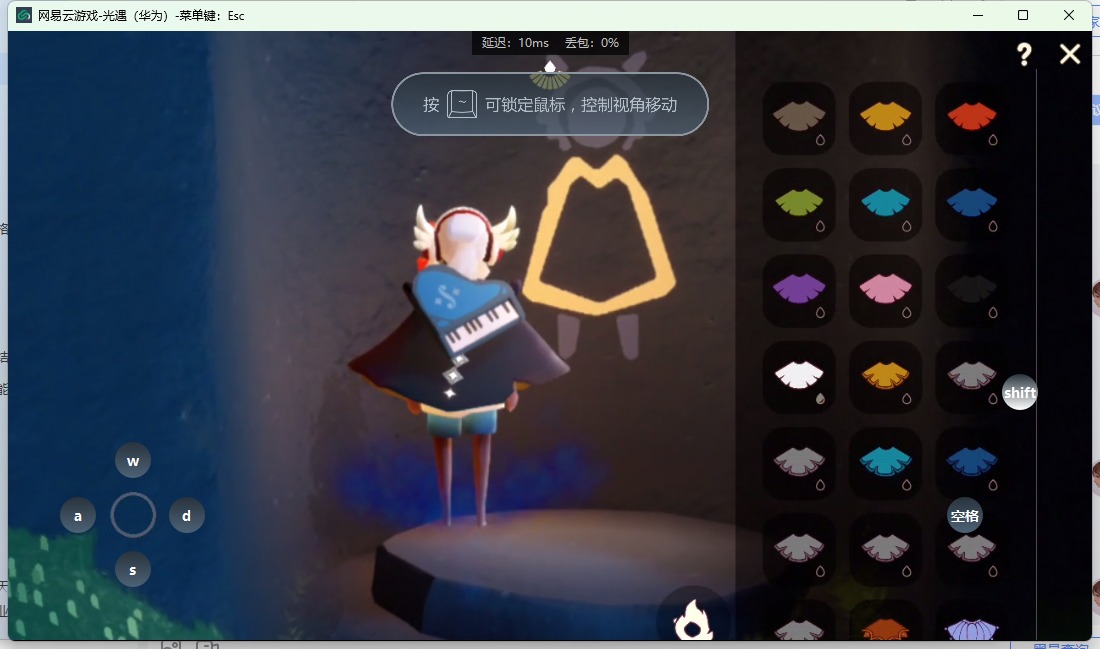The height and width of the screenshot is (649, 1100).
Task: Tap the shift on-screen key
Action: coord(1019,393)
